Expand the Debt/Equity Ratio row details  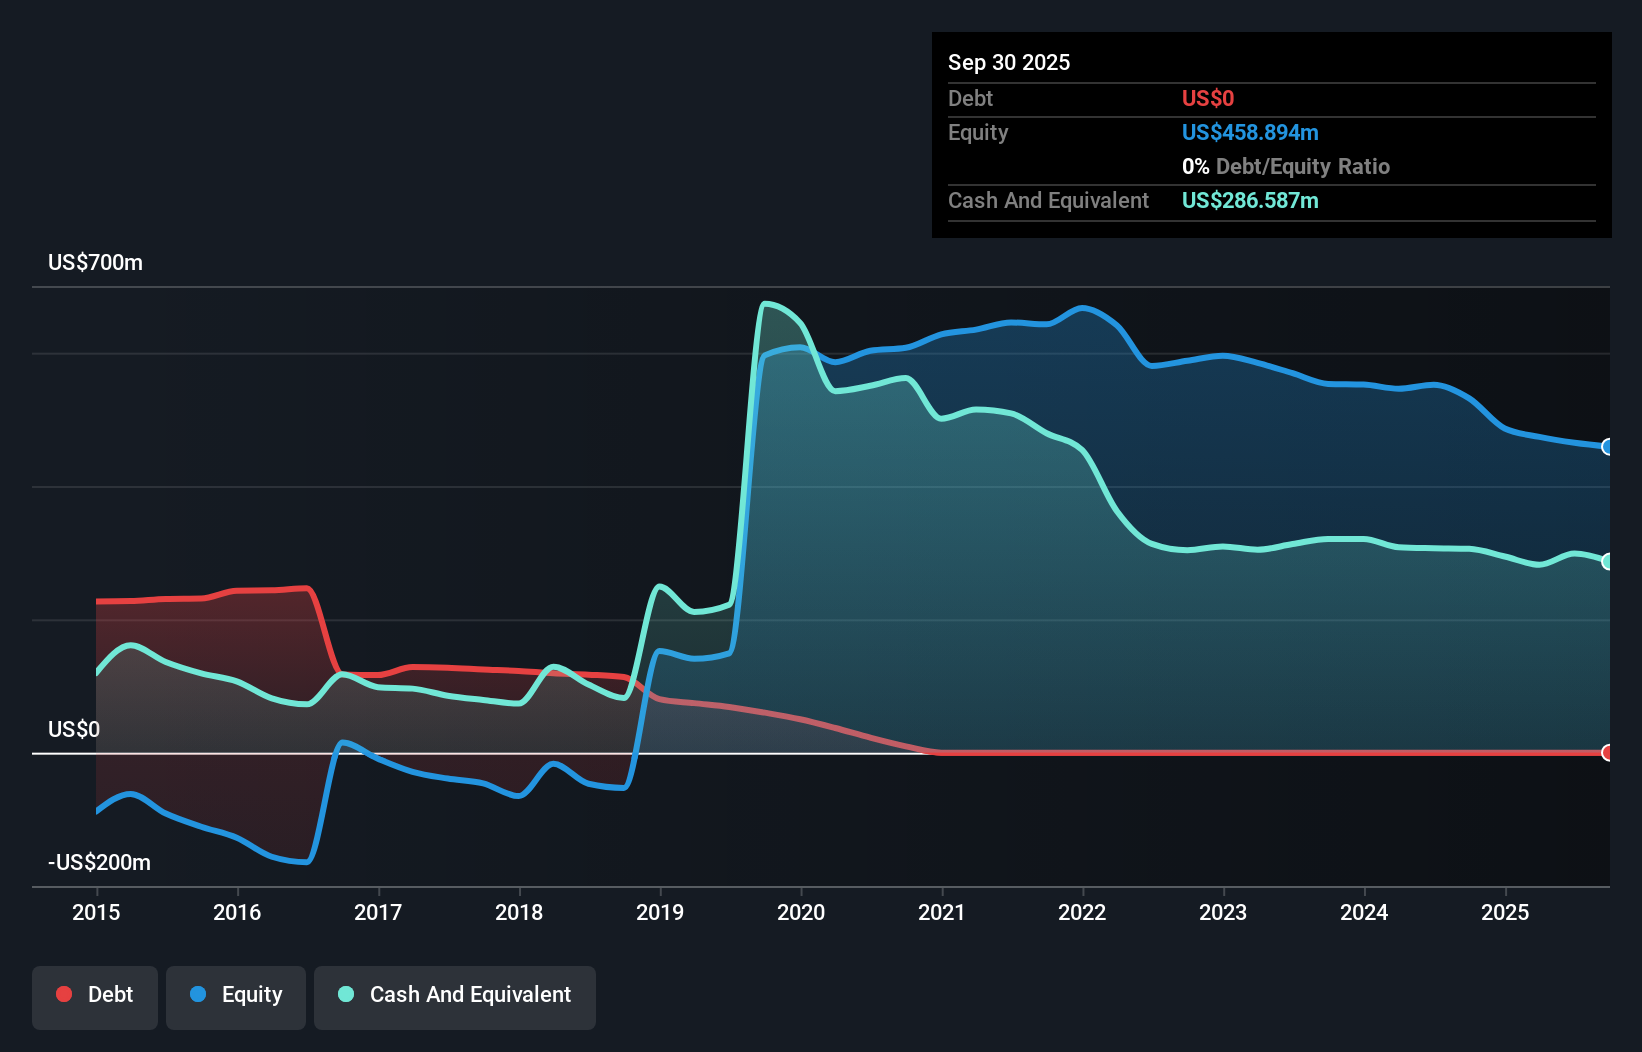pyautogui.click(x=1286, y=166)
